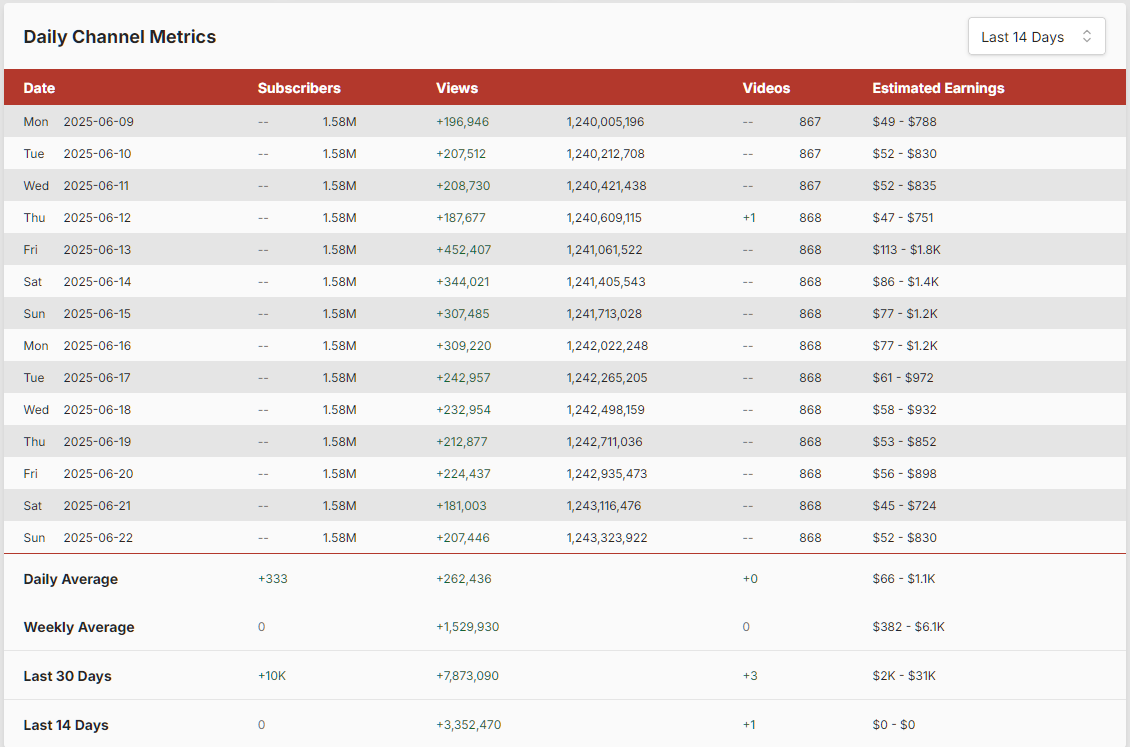This screenshot has height=747, width=1130.
Task: Click the Last 30 Days row label
Action: 68,676
